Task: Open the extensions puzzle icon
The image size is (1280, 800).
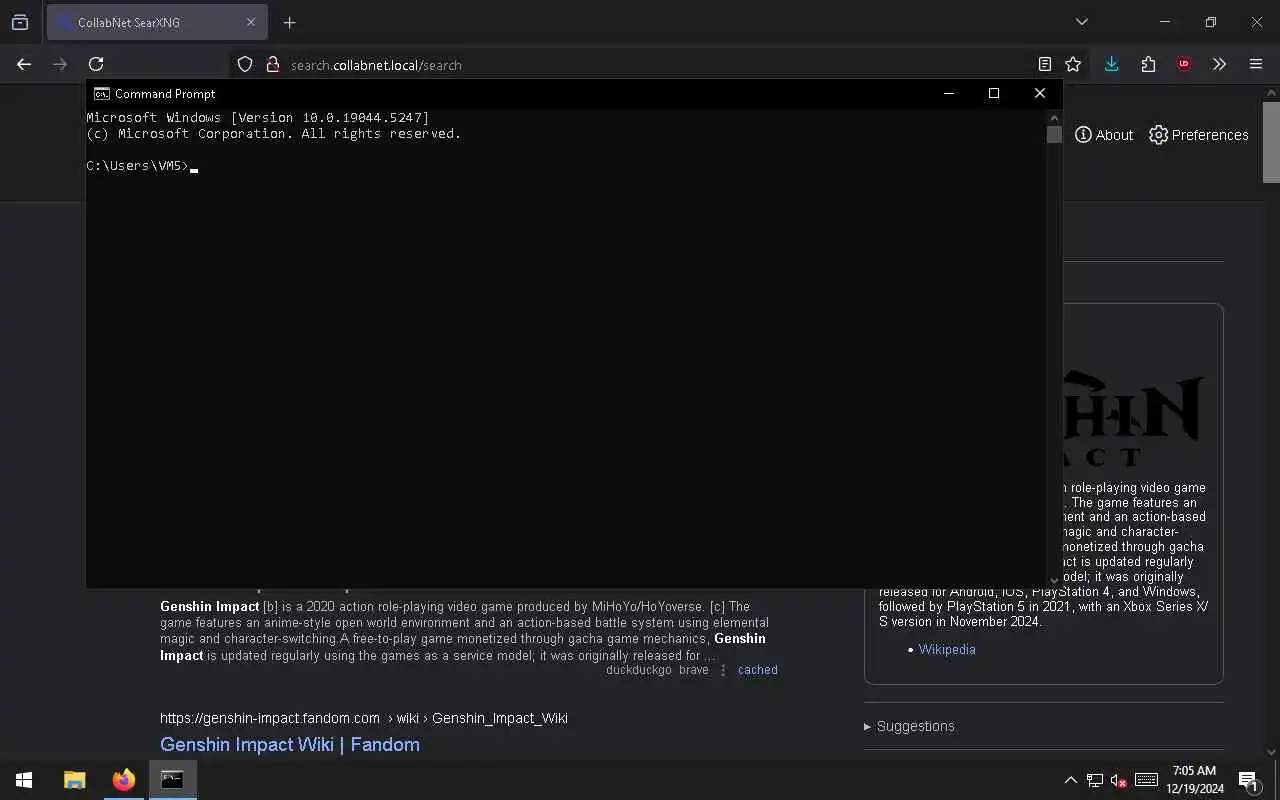Action: [x=1148, y=64]
